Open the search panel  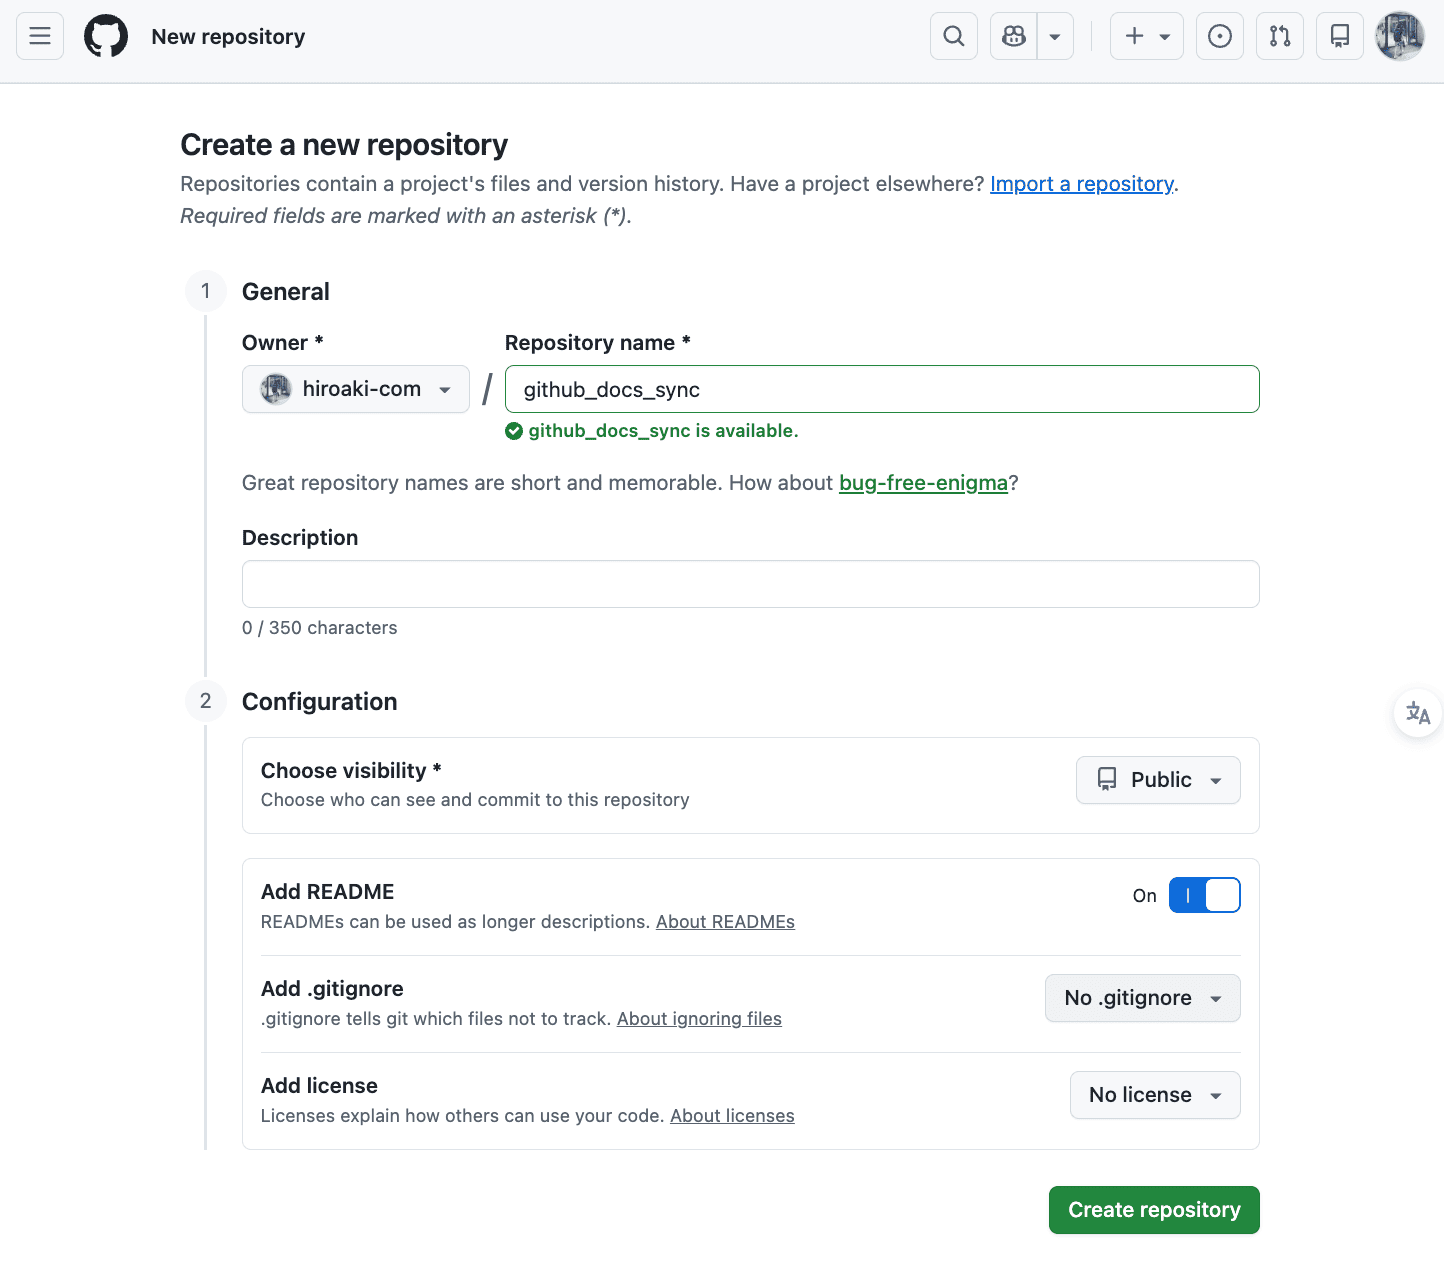tap(952, 35)
